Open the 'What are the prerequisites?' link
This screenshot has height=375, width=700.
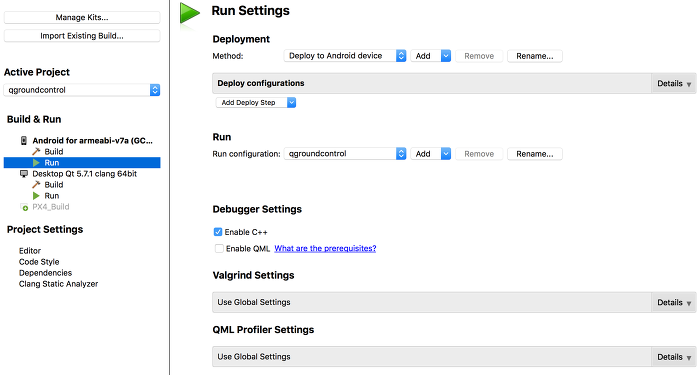click(325, 248)
